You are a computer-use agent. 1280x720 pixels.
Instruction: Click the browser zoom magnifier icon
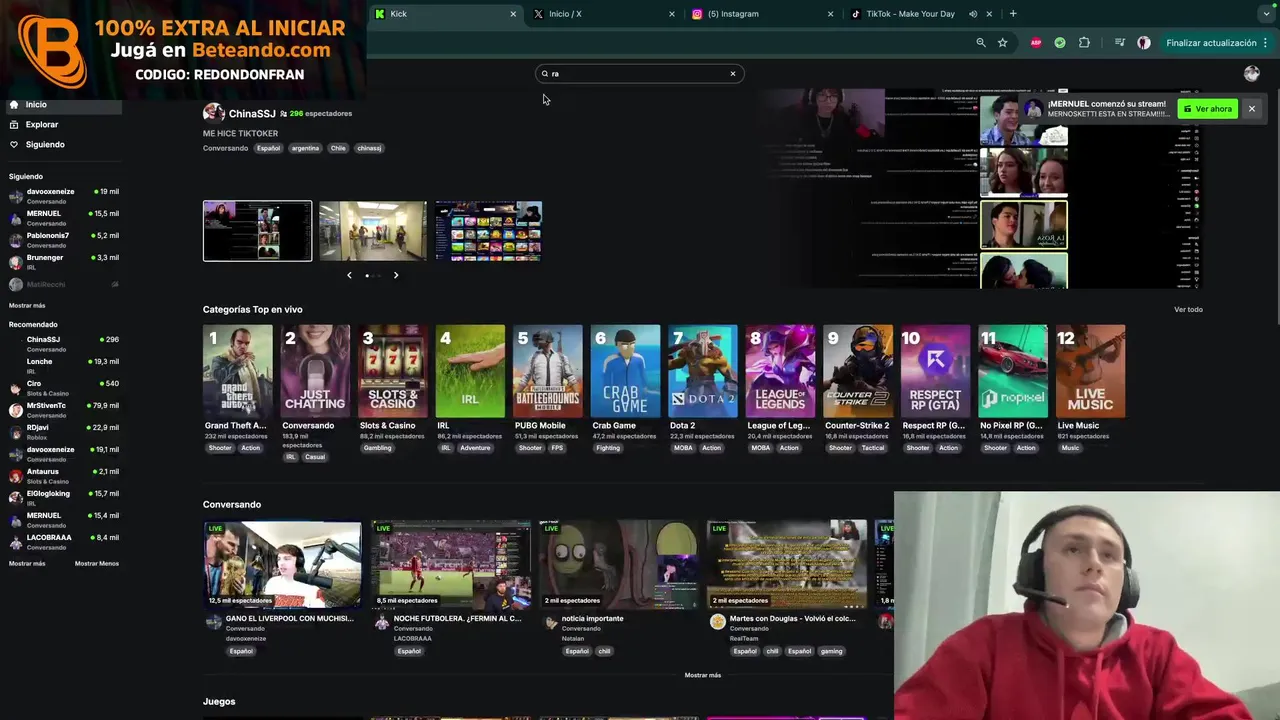(981, 43)
